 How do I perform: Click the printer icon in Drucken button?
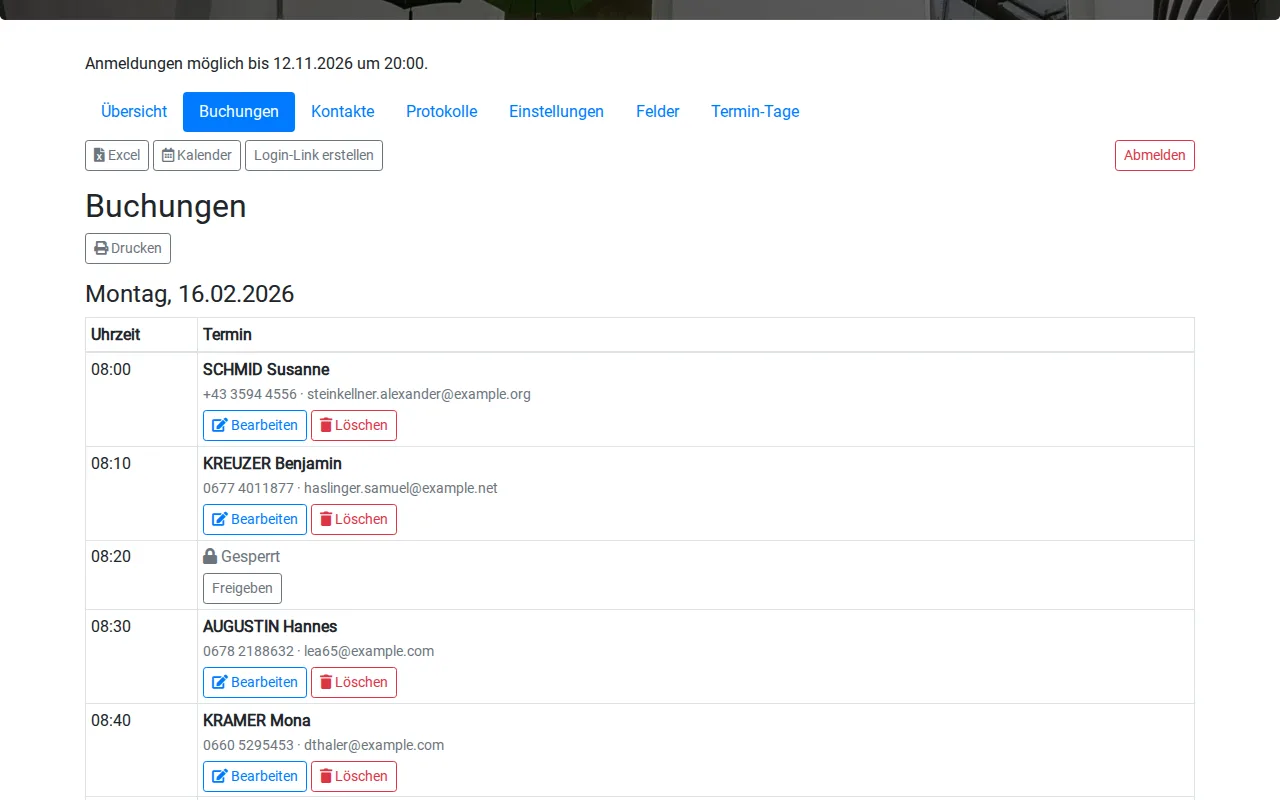coord(101,248)
